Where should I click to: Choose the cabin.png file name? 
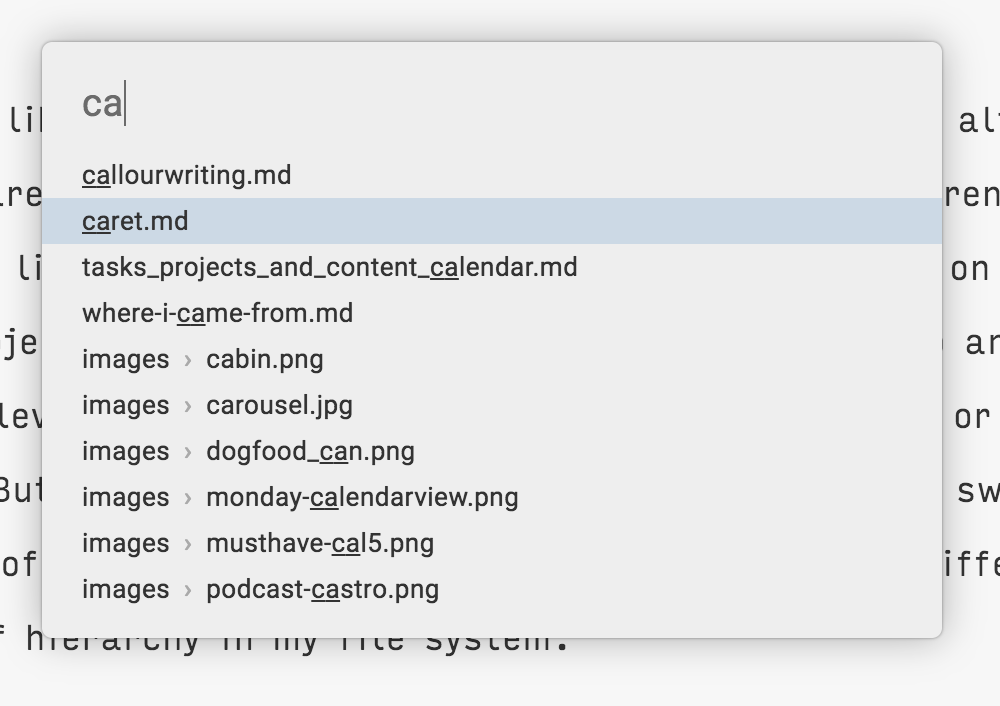(265, 359)
